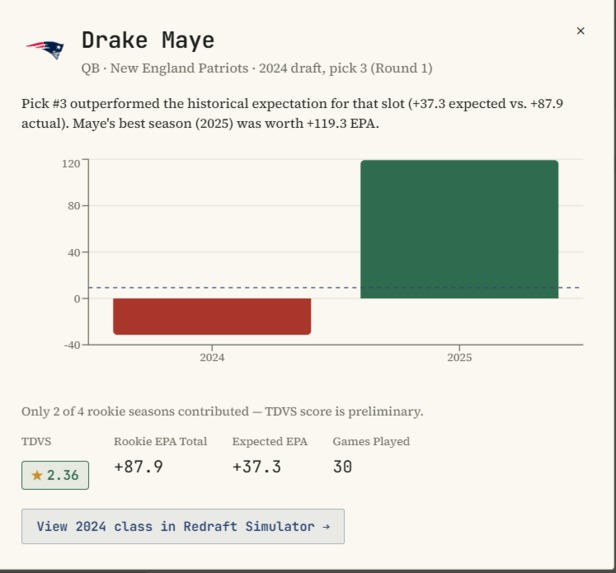Select the green 2025 season bar
The height and width of the screenshot is (573, 616).
pos(459,229)
